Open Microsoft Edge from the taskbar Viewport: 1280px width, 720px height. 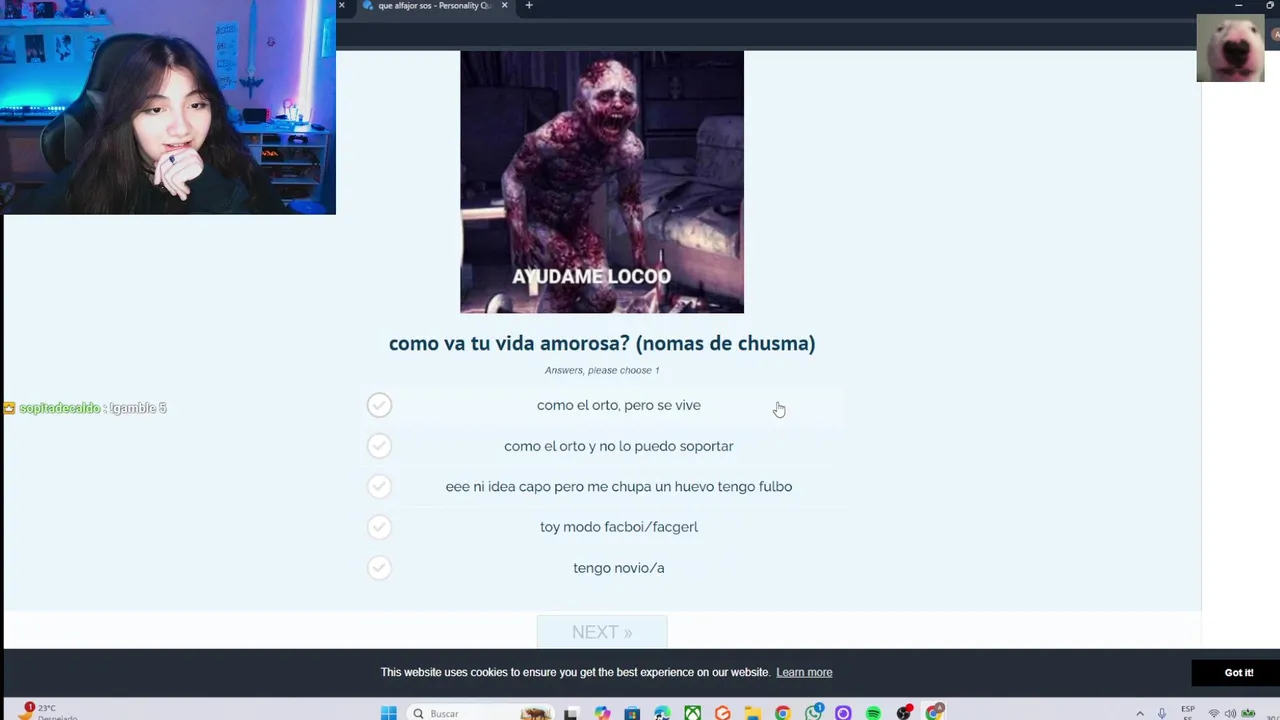662,713
